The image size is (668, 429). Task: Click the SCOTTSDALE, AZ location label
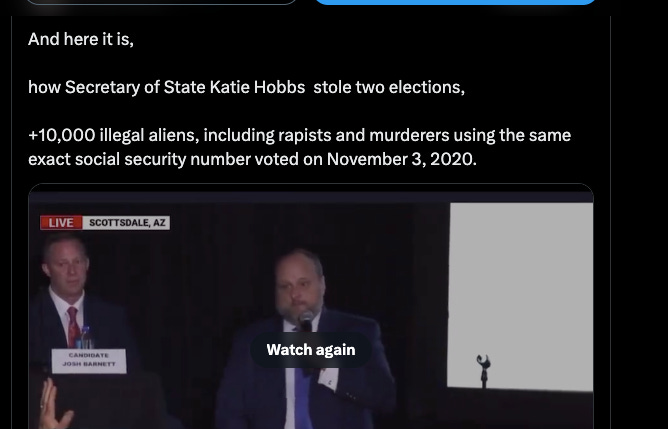pyautogui.click(x=127, y=223)
